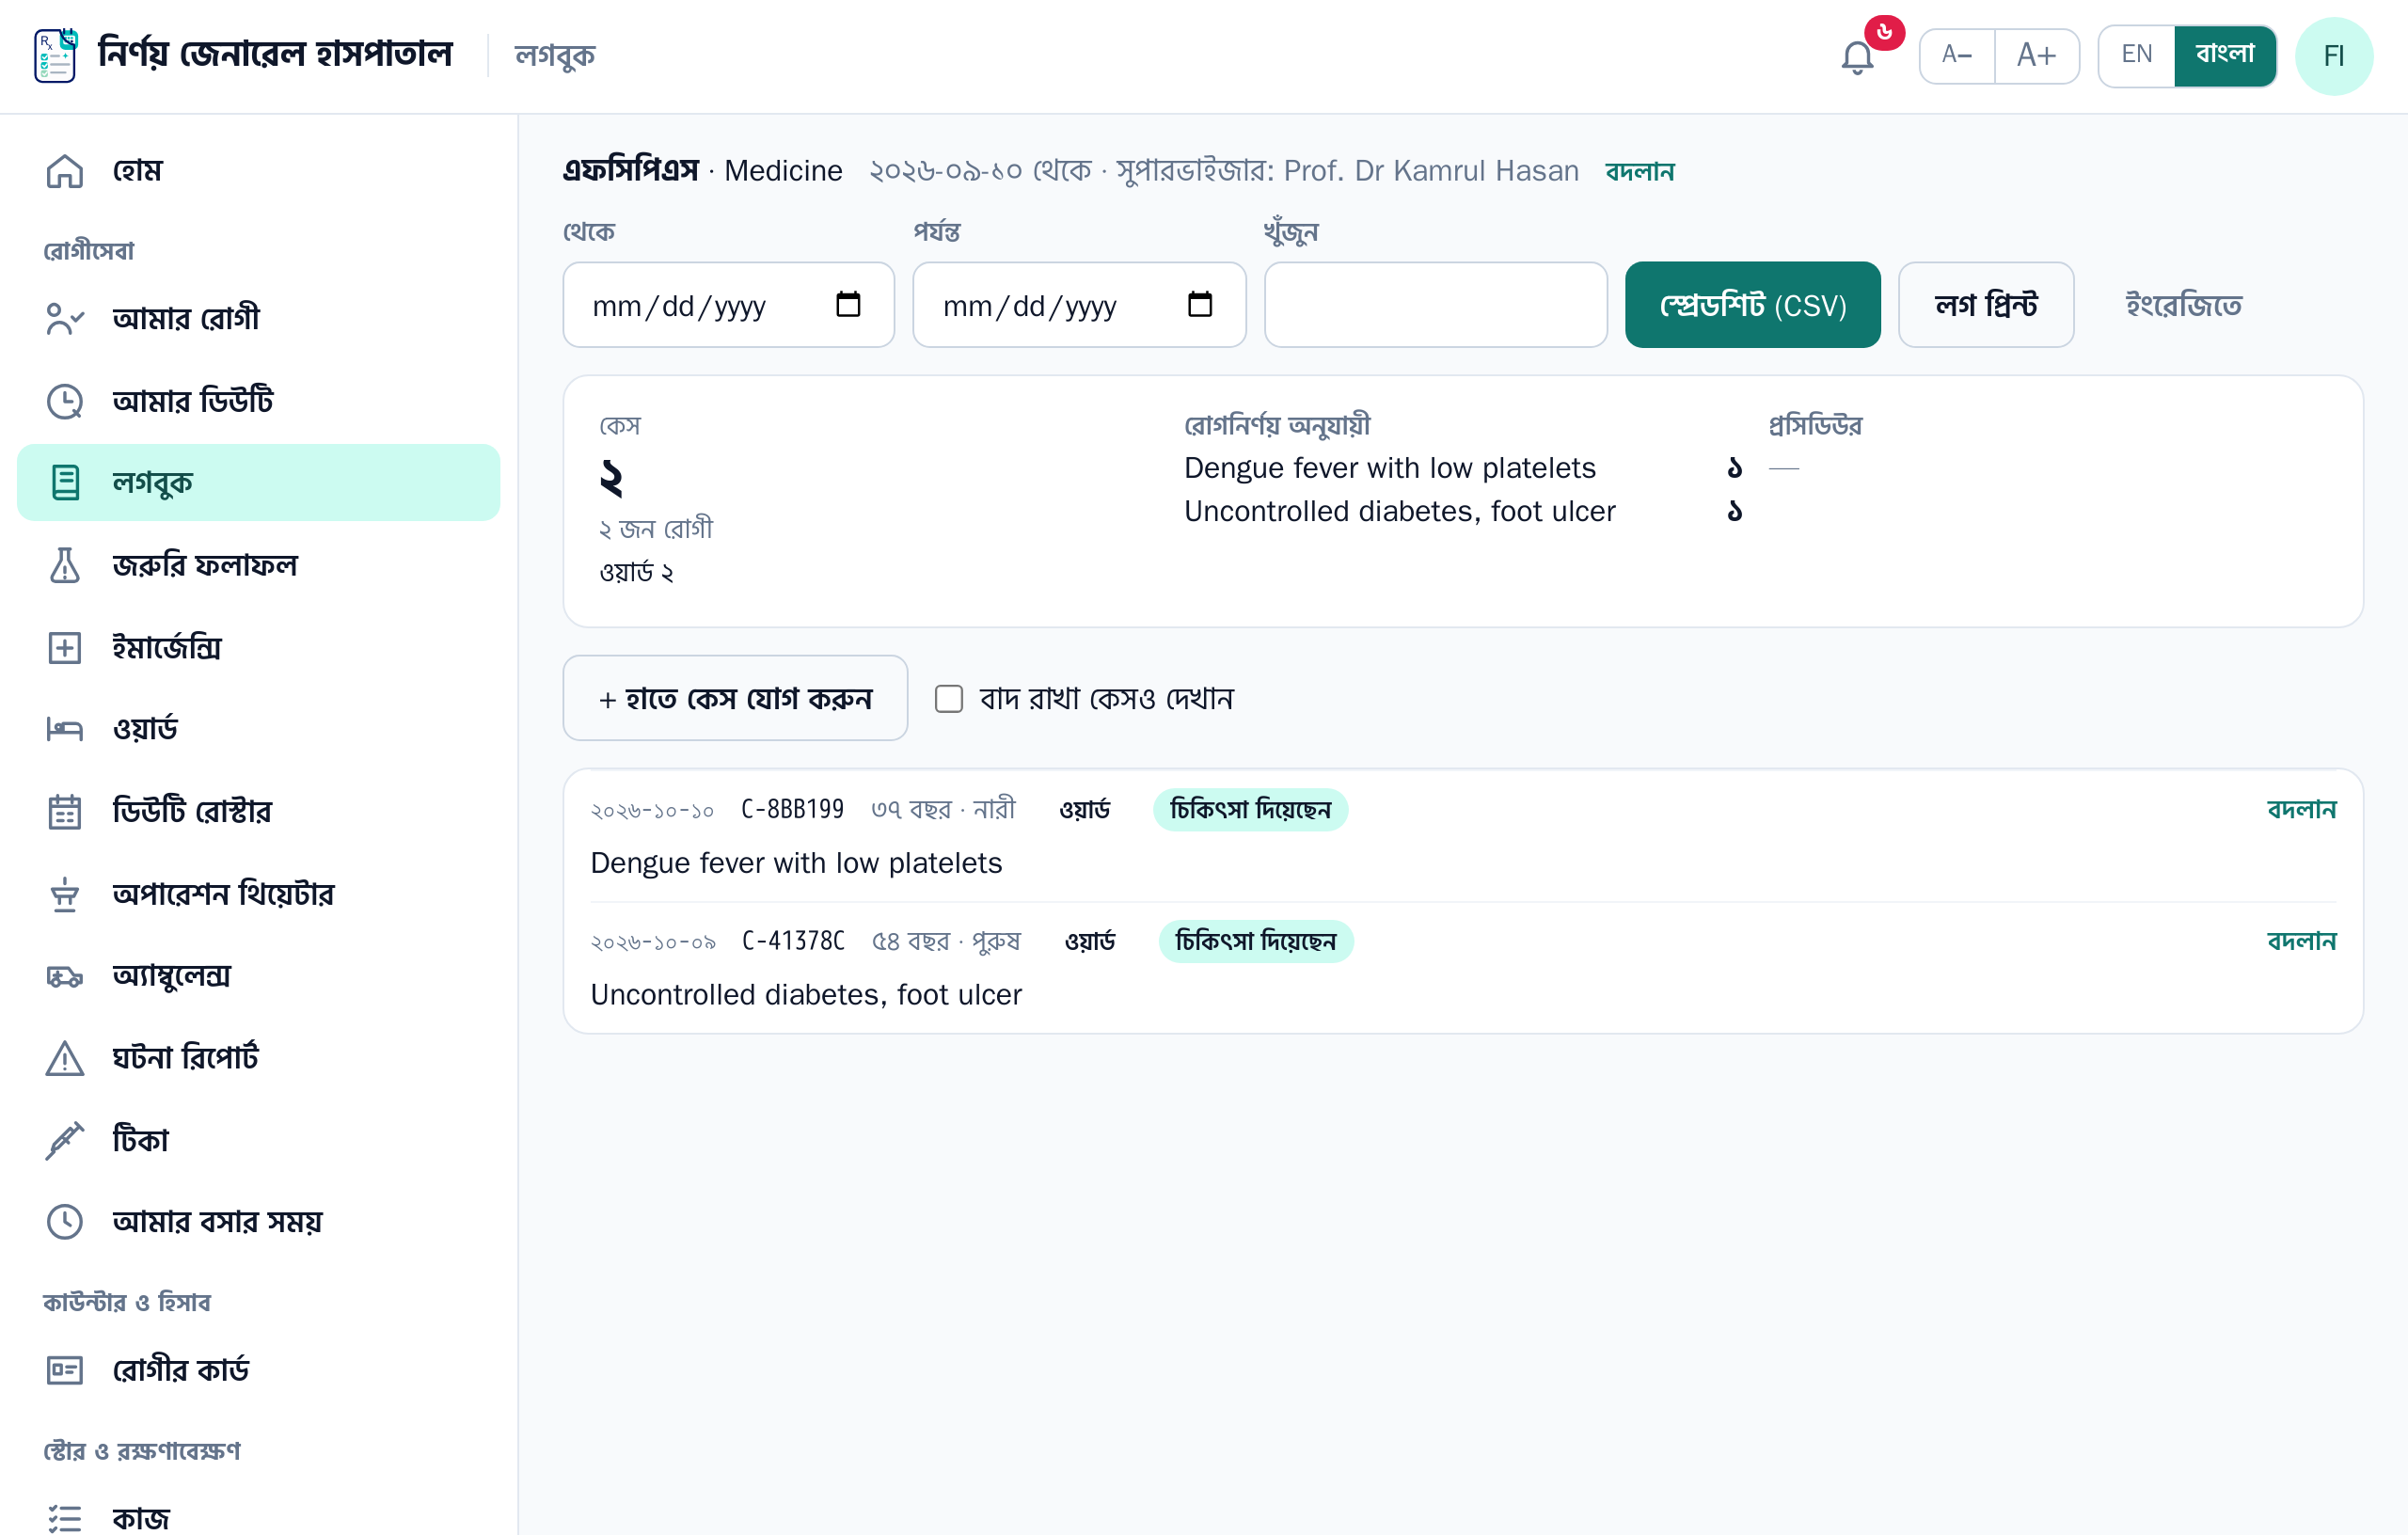Click বদলান for case C-8BB199

click(x=2301, y=809)
